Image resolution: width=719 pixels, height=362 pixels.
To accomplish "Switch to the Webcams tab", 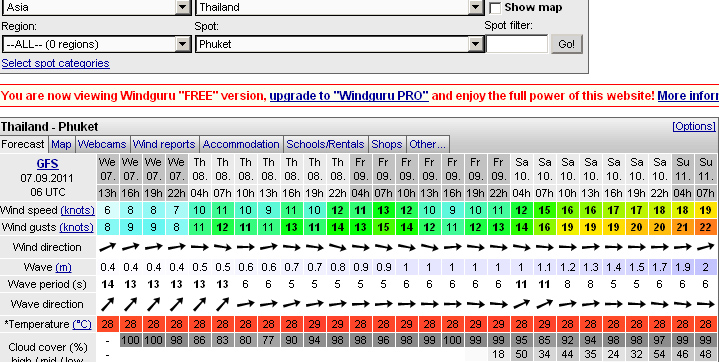I will 102,144.
